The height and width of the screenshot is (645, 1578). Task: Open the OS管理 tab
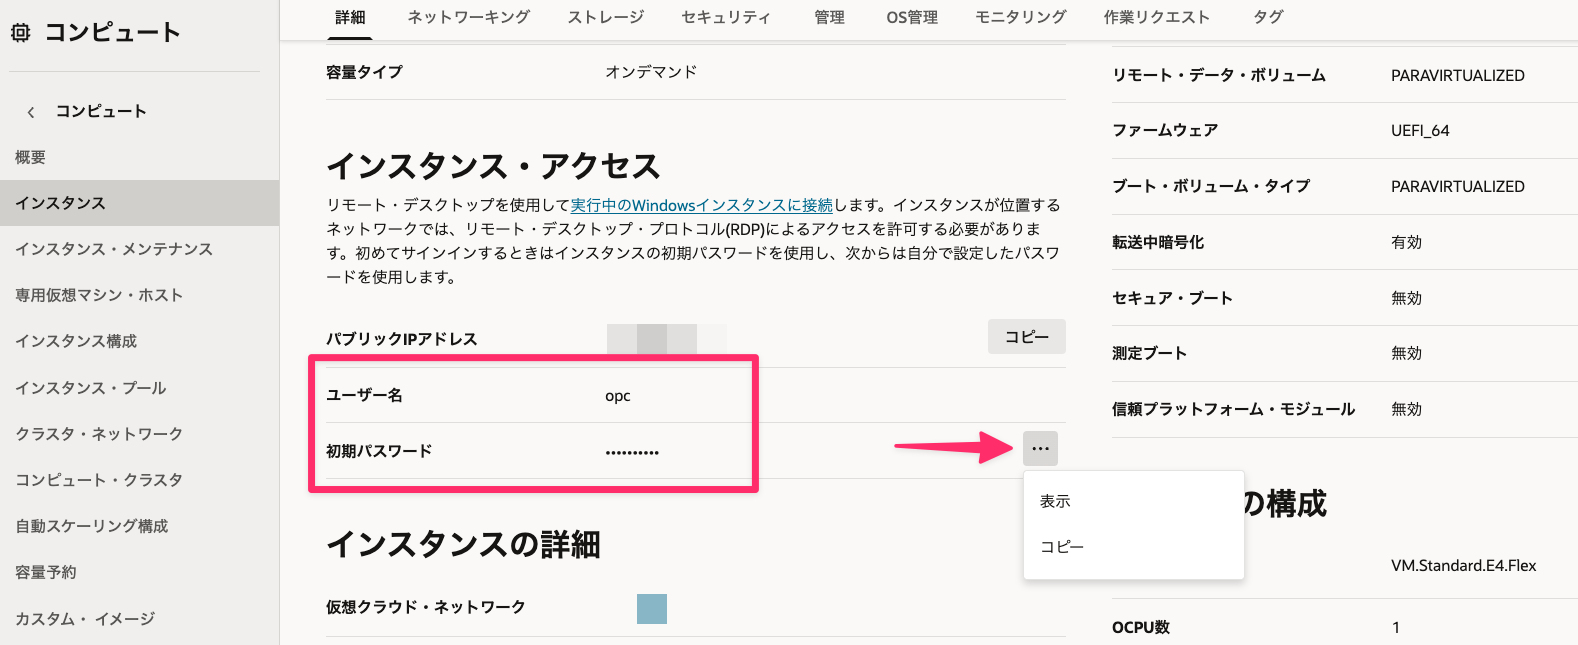tap(912, 17)
